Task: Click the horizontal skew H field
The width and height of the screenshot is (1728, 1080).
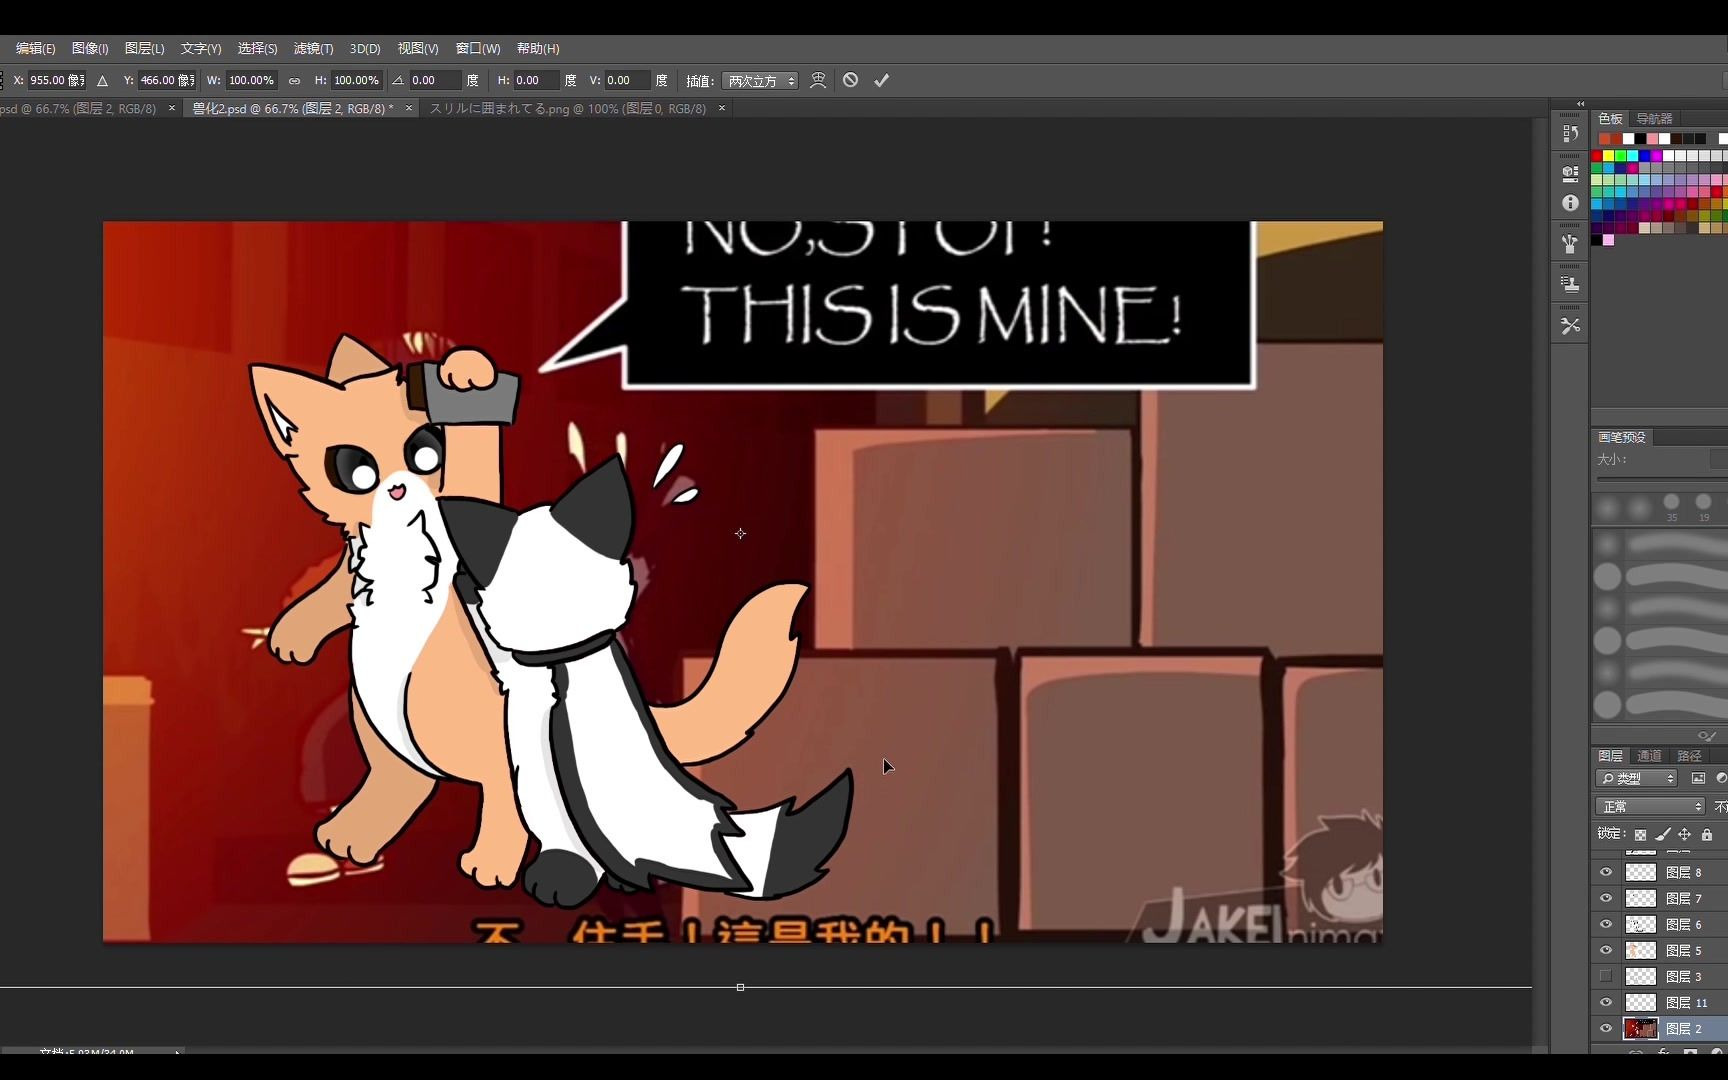Action: click(536, 80)
